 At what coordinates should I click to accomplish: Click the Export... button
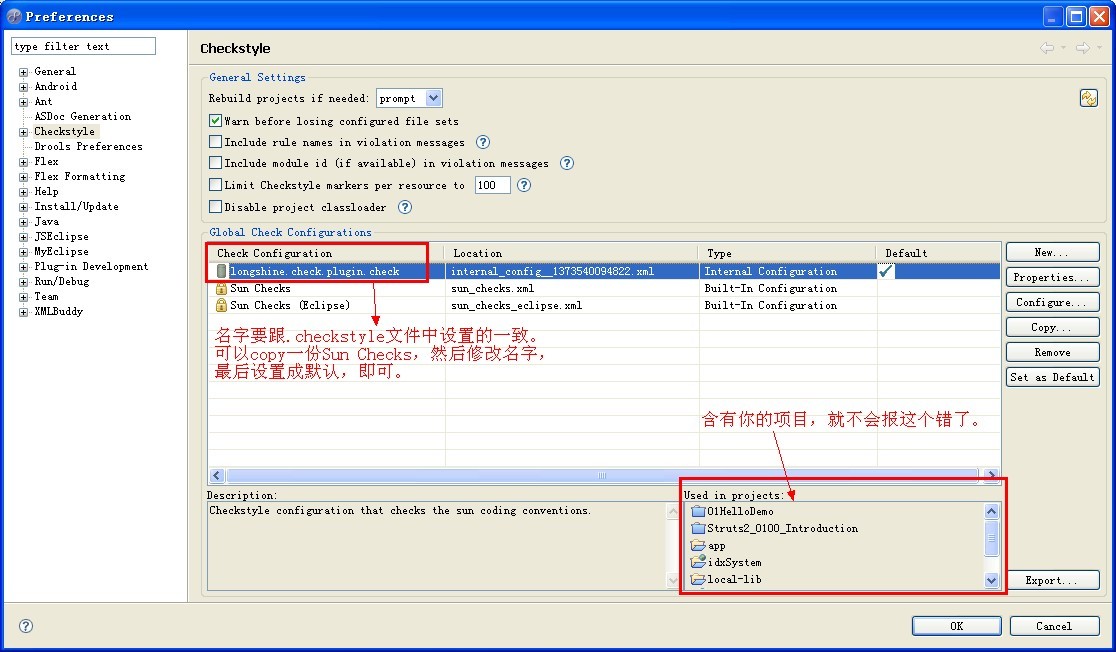[1053, 580]
